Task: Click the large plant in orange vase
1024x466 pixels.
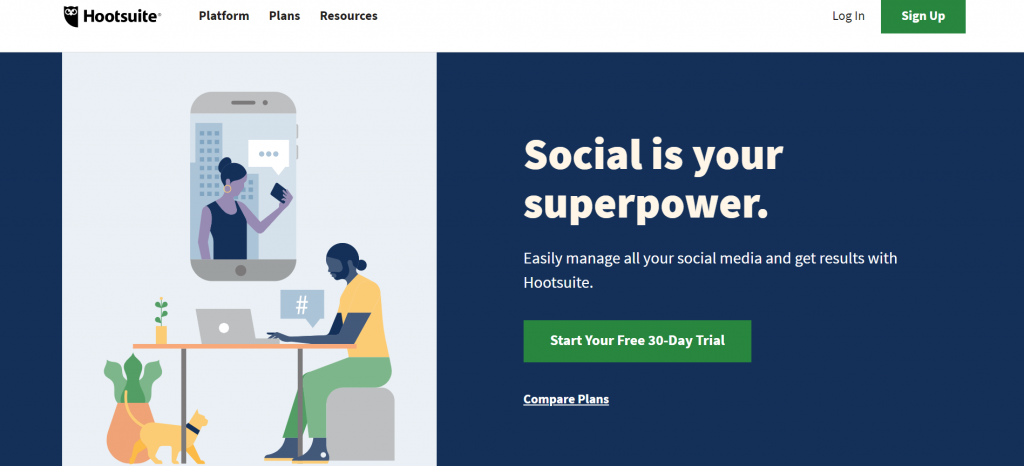Action: pyautogui.click(x=133, y=408)
